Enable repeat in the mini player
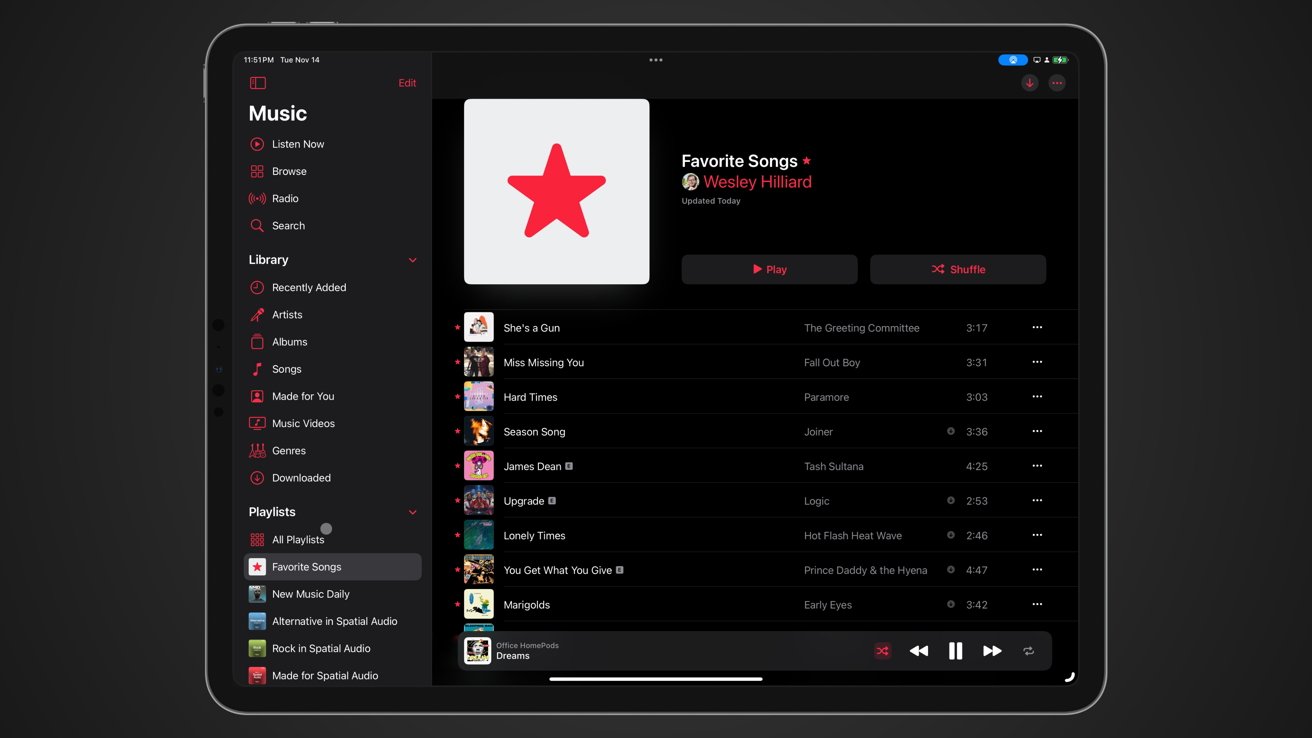Screen dimensions: 1312x738 (1028, 650)
